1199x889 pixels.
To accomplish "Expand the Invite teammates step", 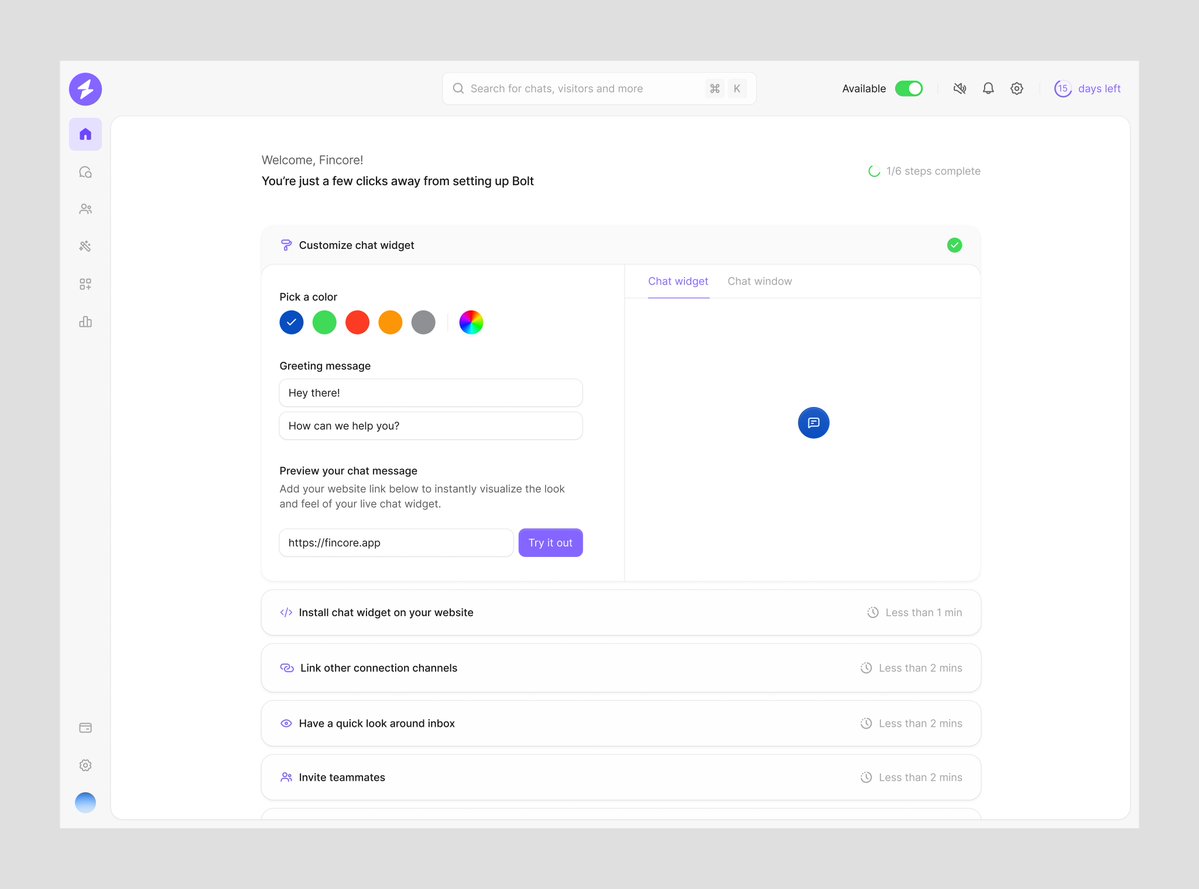I will (620, 777).
